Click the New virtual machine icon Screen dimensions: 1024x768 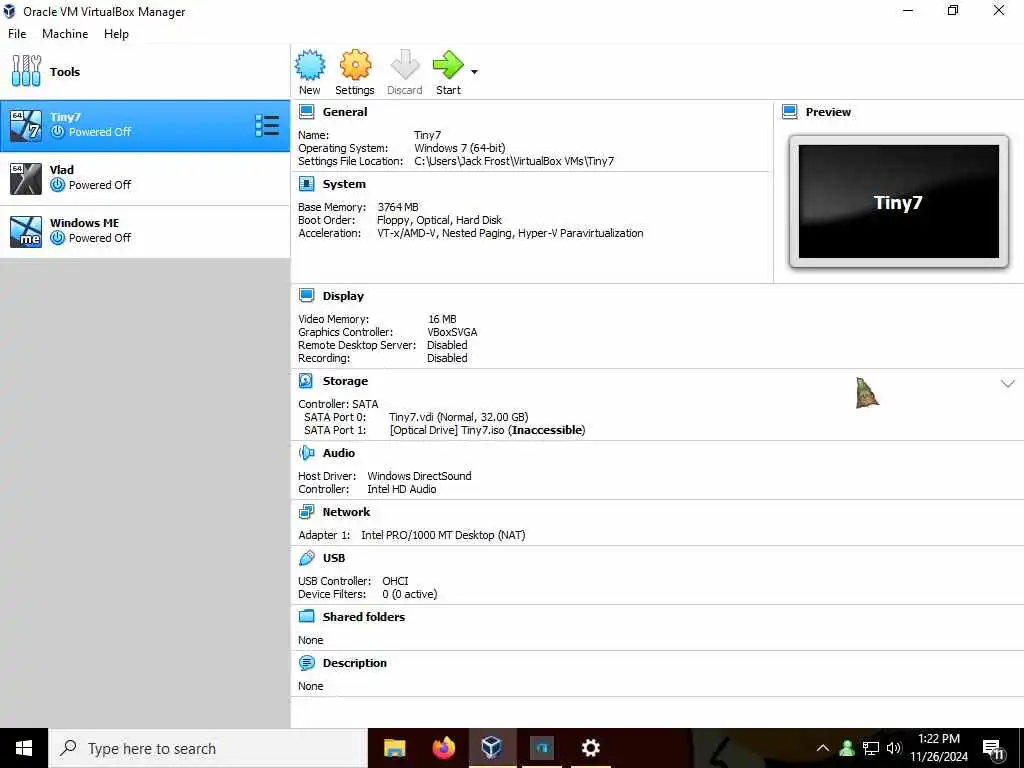click(x=310, y=65)
